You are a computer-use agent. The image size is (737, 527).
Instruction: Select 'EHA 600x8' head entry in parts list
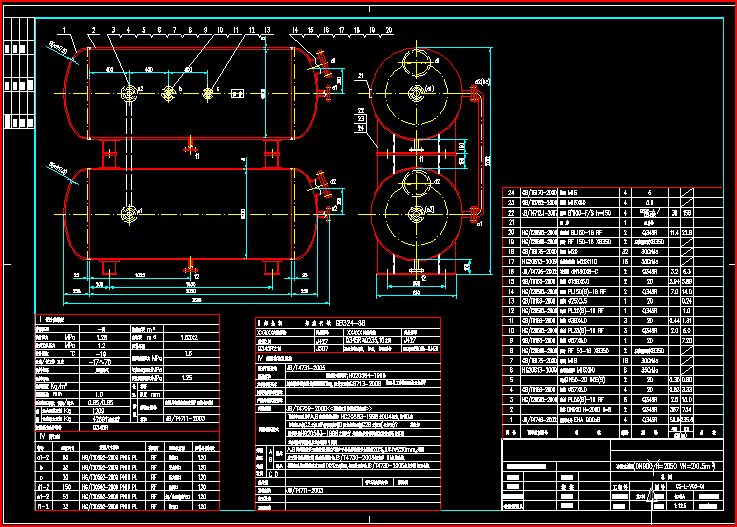pos(587,419)
